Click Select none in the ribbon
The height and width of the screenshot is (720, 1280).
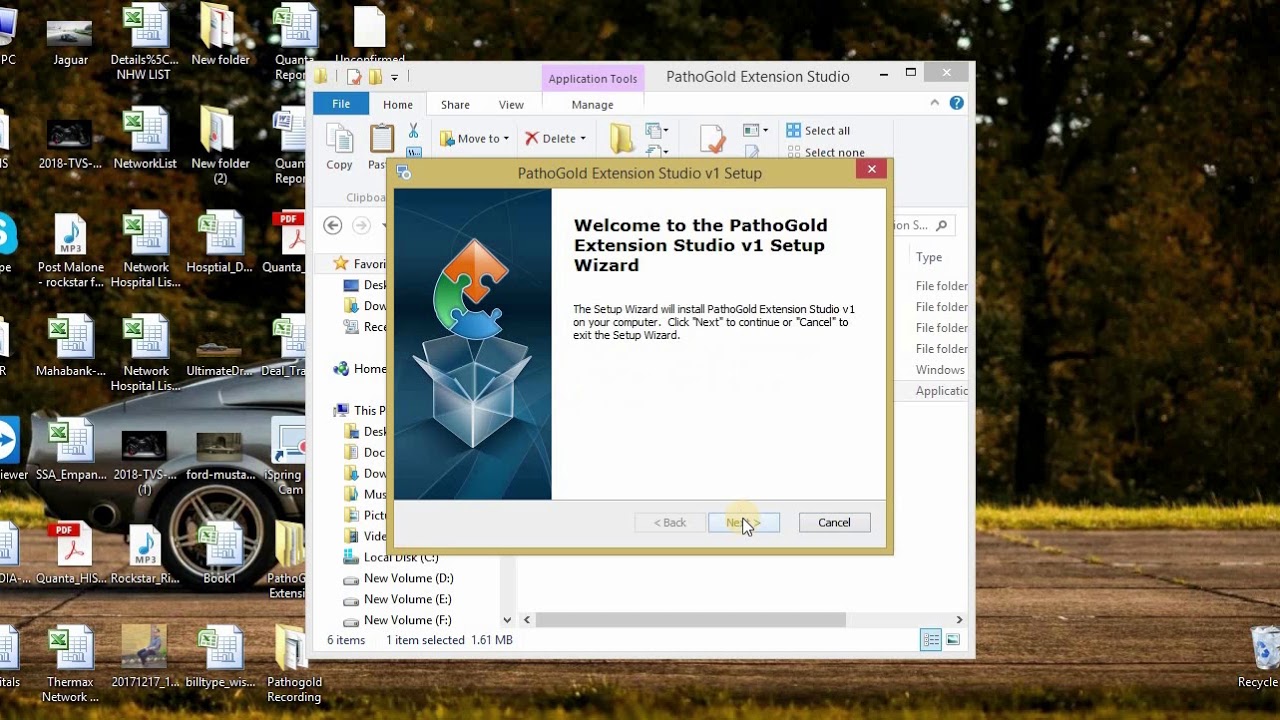[x=825, y=152]
